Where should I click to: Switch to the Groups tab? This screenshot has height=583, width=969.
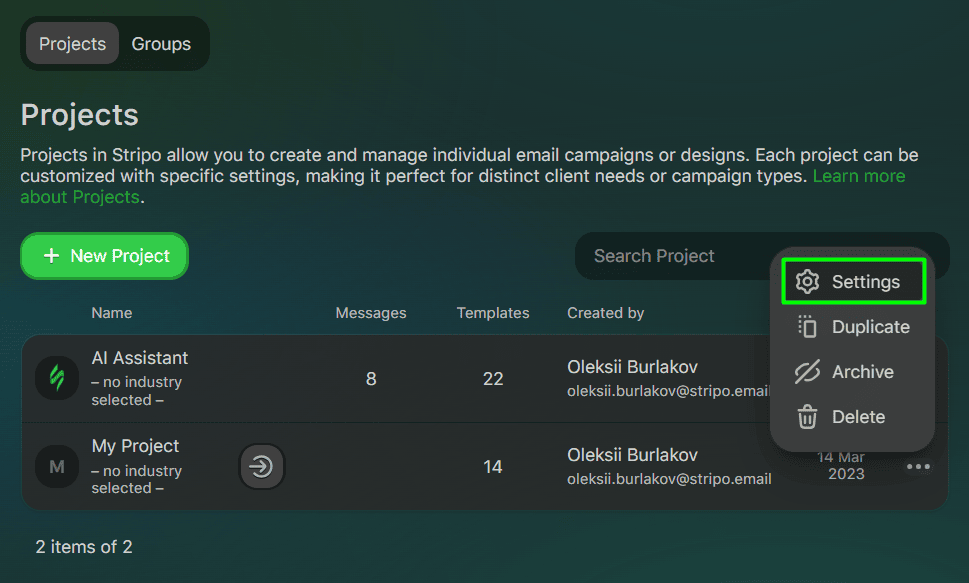point(161,43)
